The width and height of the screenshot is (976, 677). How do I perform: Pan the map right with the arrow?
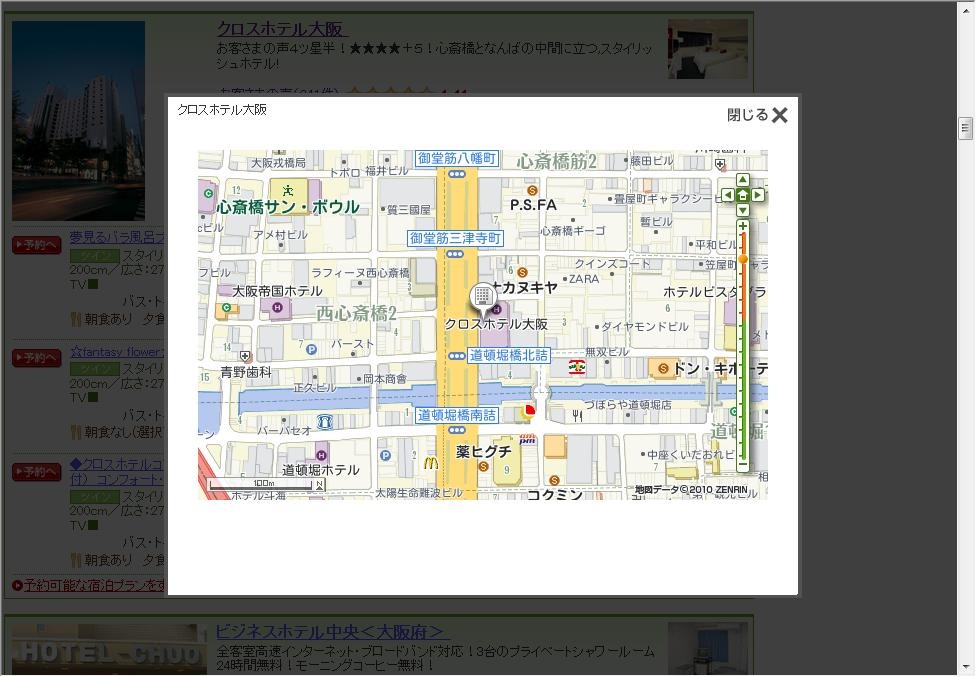pyautogui.click(x=758, y=195)
